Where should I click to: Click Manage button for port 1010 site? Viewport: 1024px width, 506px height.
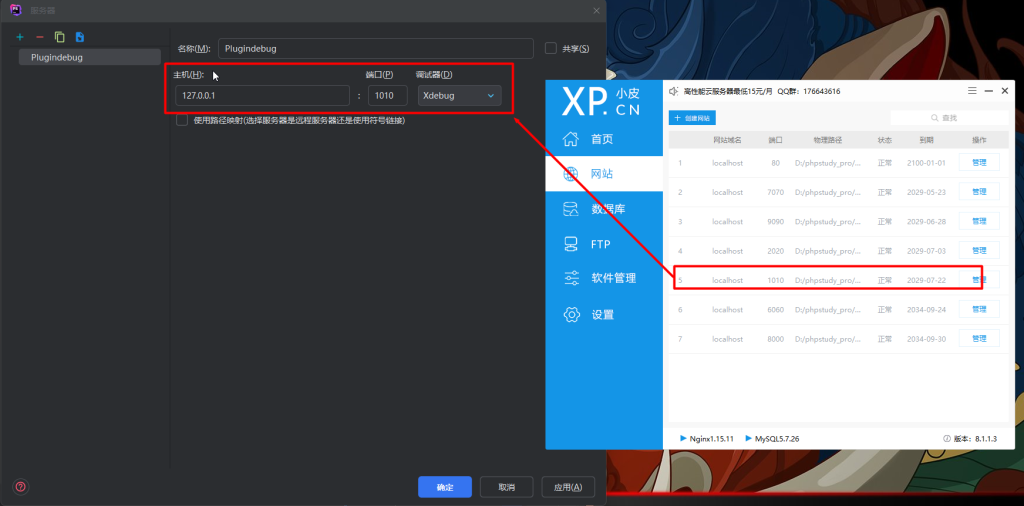[979, 279]
